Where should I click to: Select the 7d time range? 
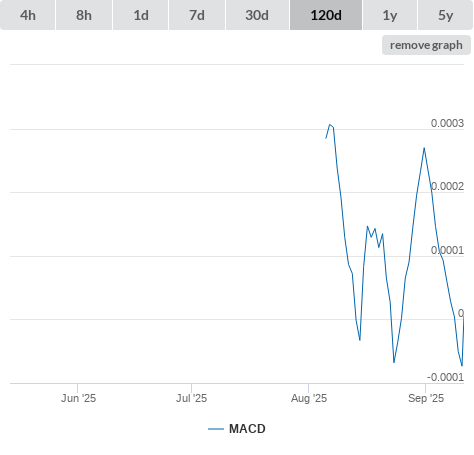[x=197, y=15]
